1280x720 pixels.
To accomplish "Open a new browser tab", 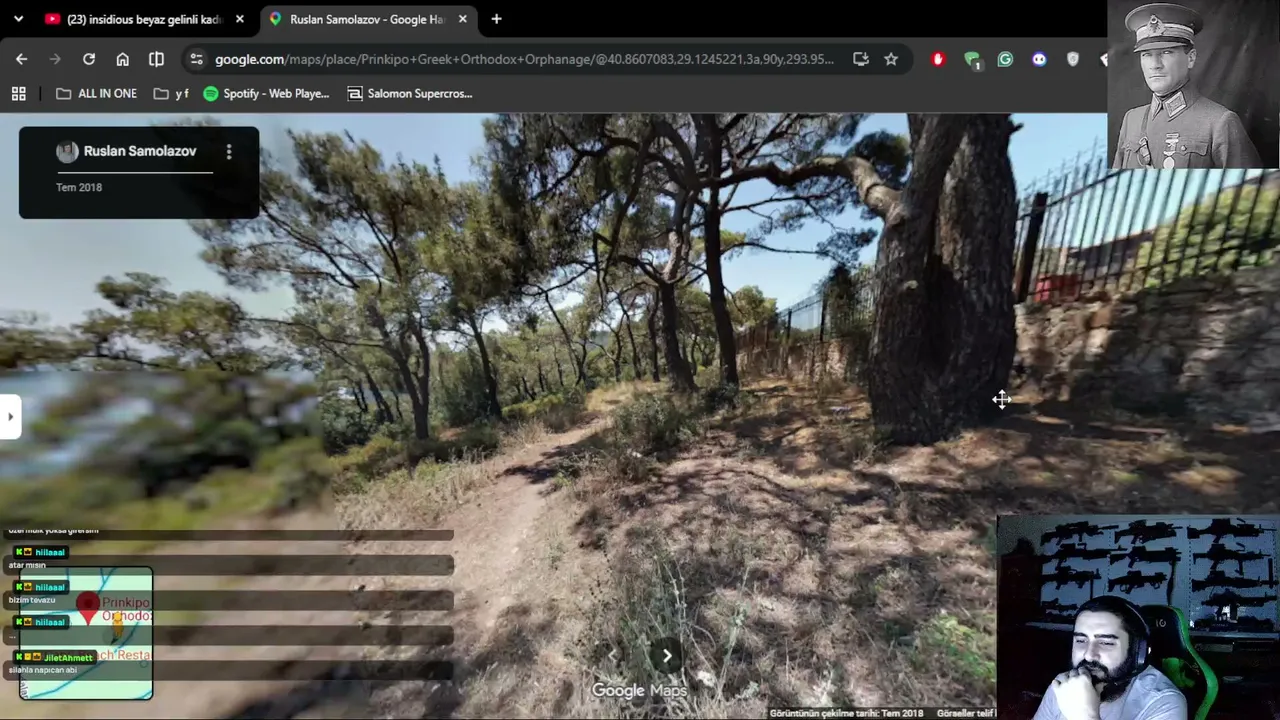I will pos(496,19).
